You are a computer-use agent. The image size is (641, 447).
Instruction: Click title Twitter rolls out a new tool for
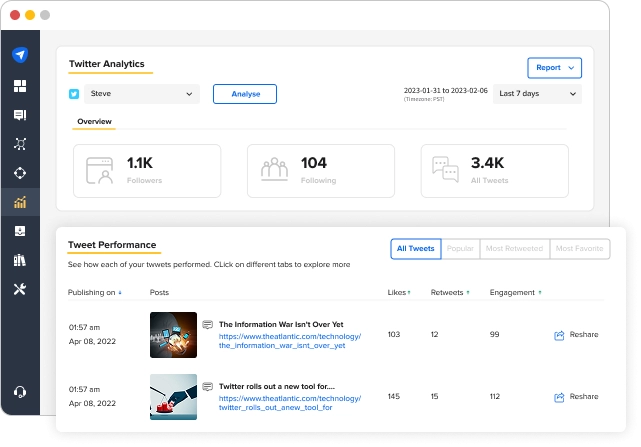pos(277,386)
